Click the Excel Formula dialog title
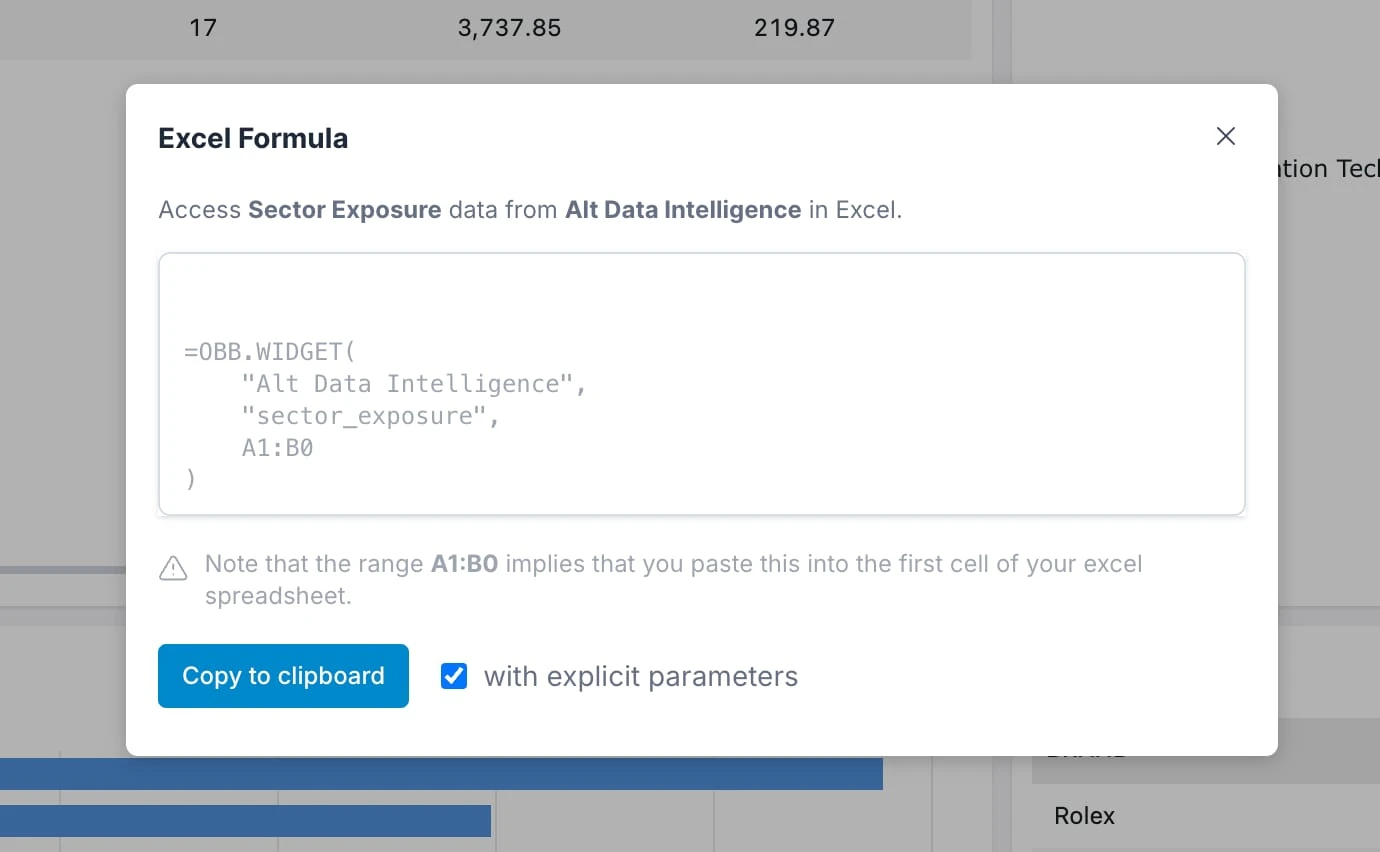Viewport: 1380px width, 852px height. [252, 138]
